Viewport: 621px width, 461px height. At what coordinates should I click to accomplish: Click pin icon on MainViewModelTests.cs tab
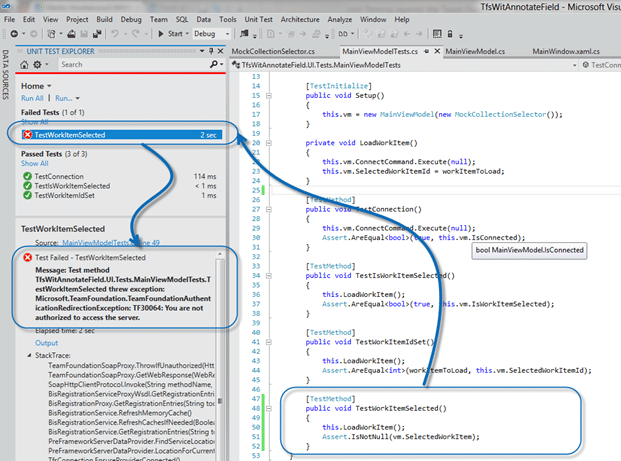[427, 51]
